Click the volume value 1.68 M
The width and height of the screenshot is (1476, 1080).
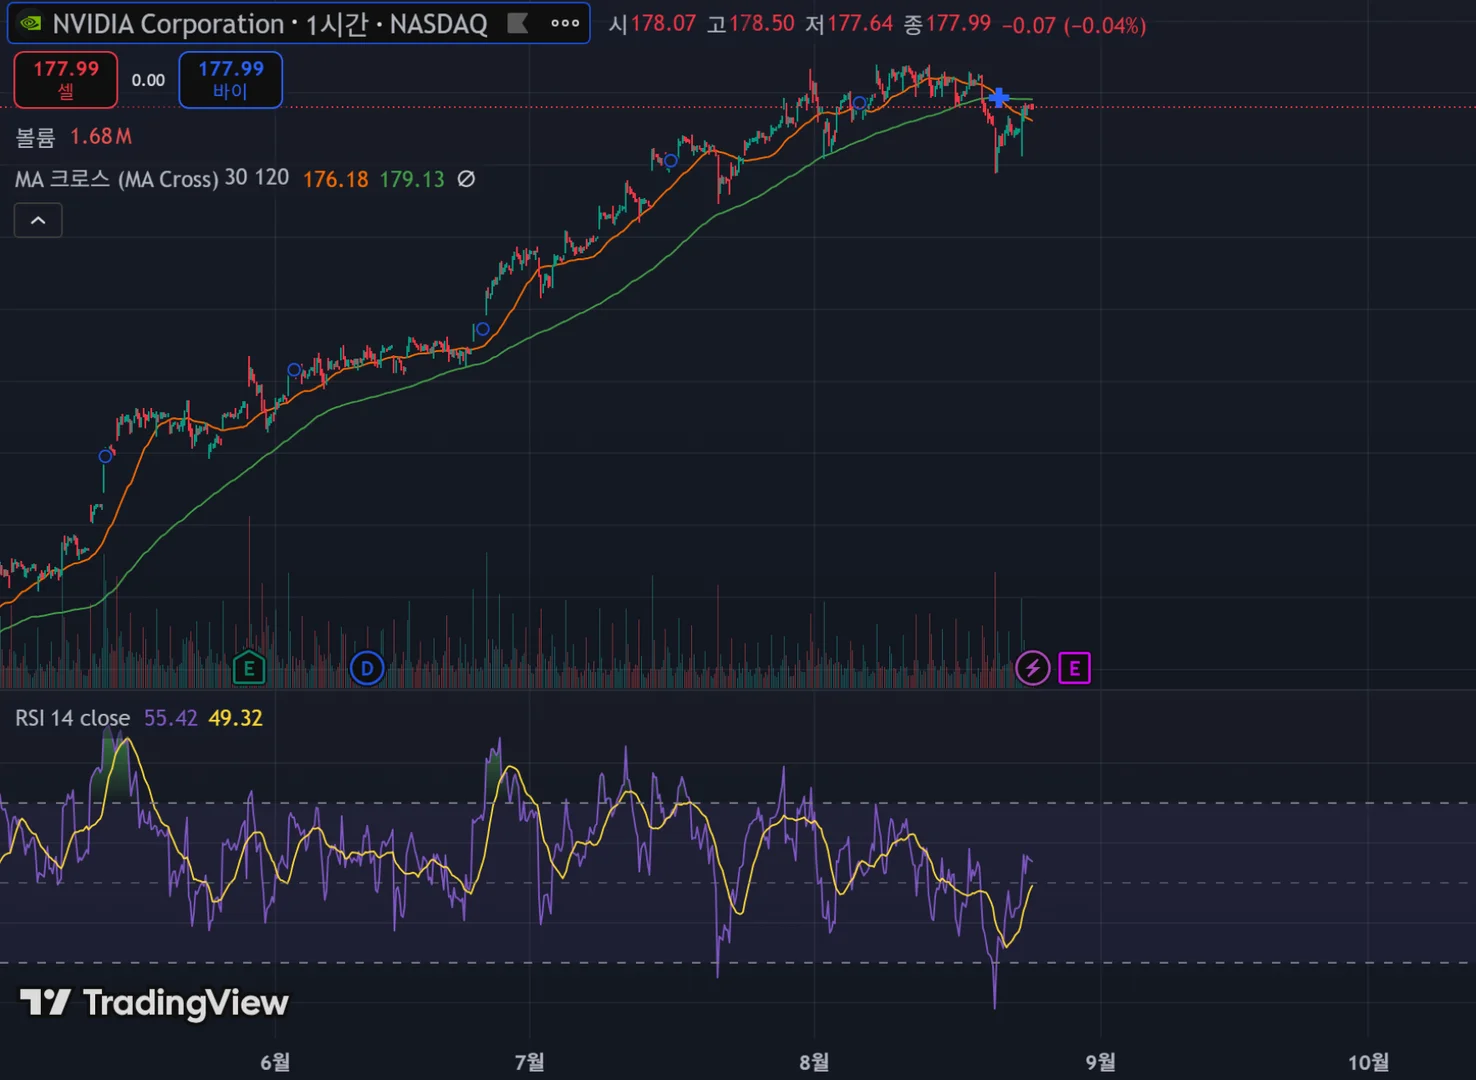(101, 137)
